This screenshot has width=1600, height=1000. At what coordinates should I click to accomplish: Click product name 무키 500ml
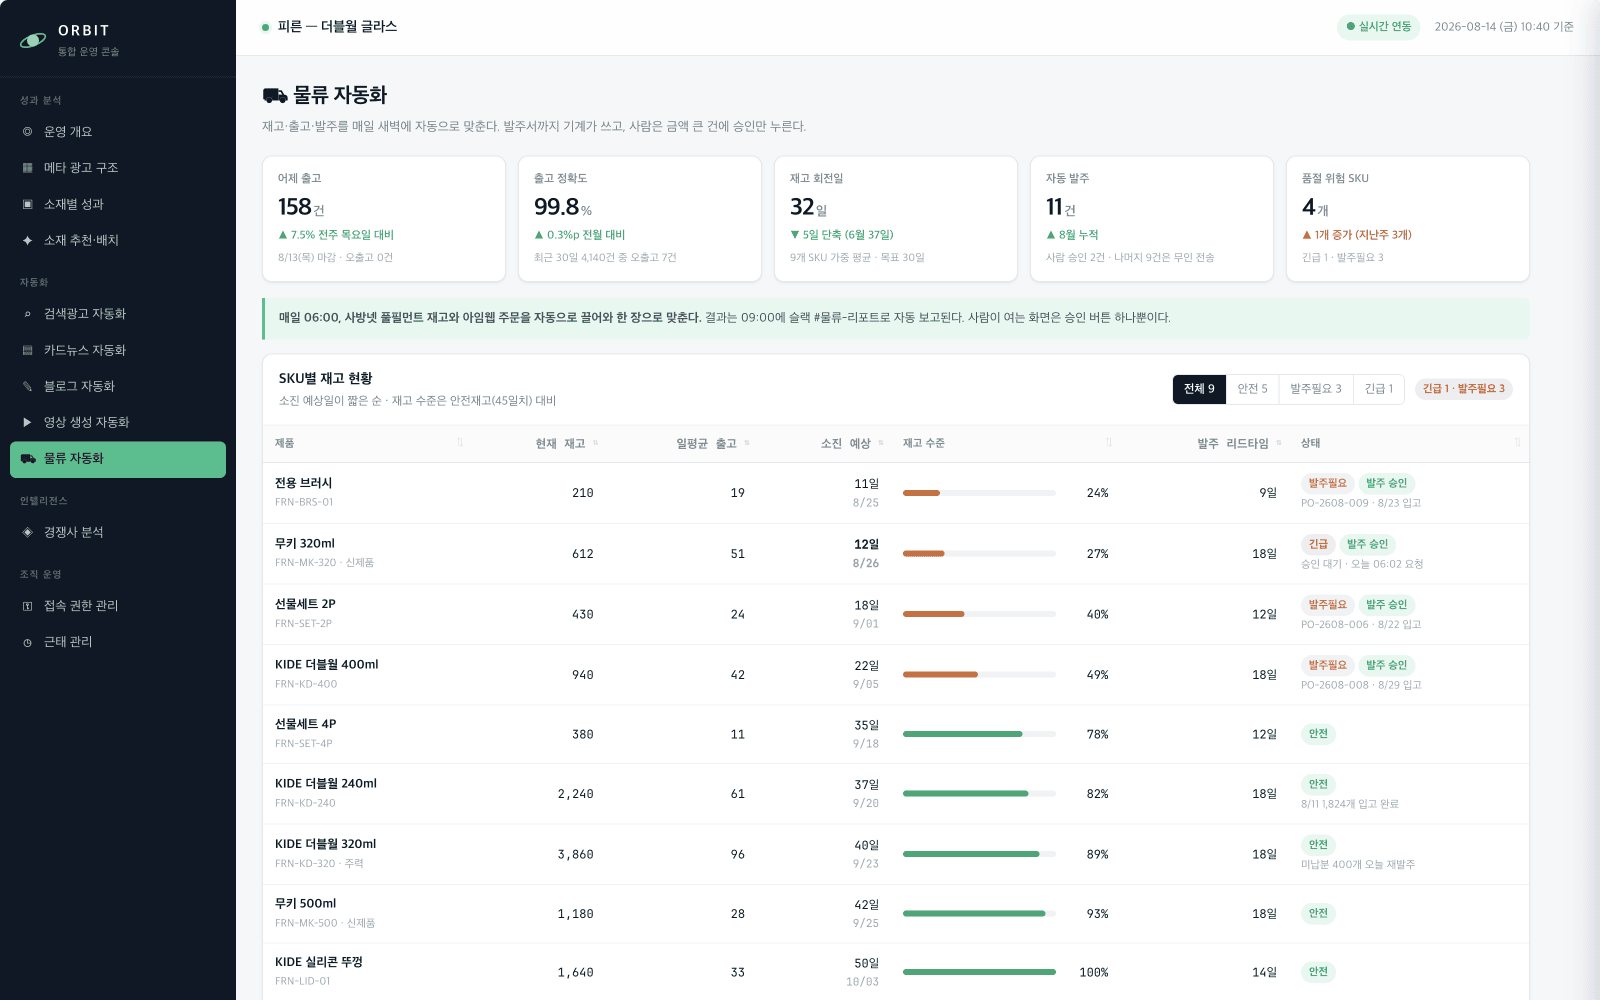pos(305,903)
